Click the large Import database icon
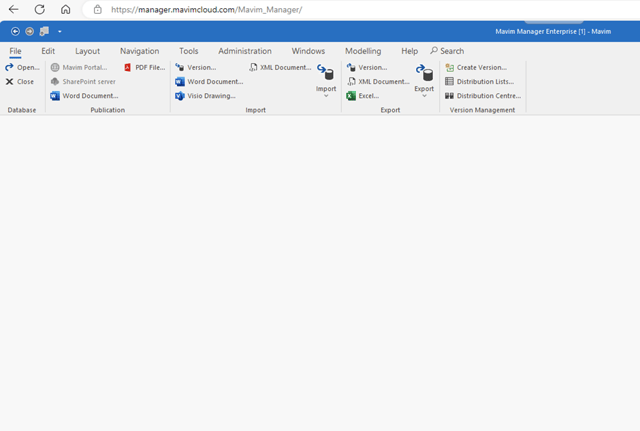640x431 pixels. pyautogui.click(x=325, y=73)
